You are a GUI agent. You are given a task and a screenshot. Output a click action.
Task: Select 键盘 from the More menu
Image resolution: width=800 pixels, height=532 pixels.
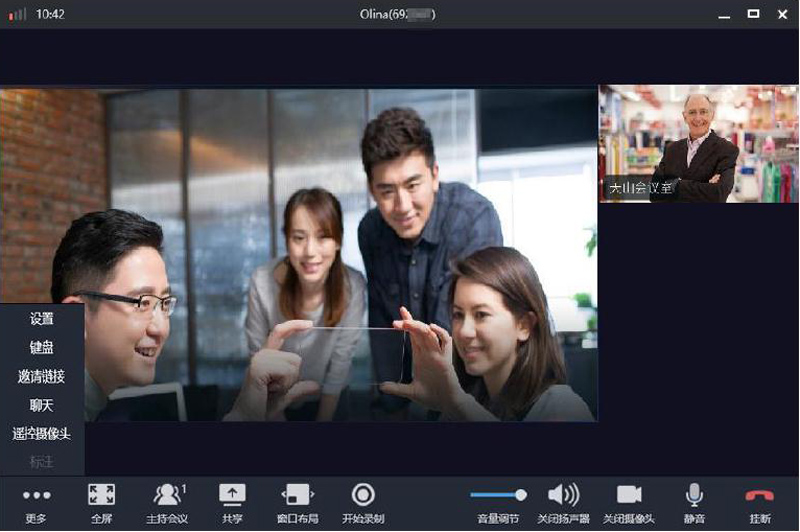(x=41, y=347)
